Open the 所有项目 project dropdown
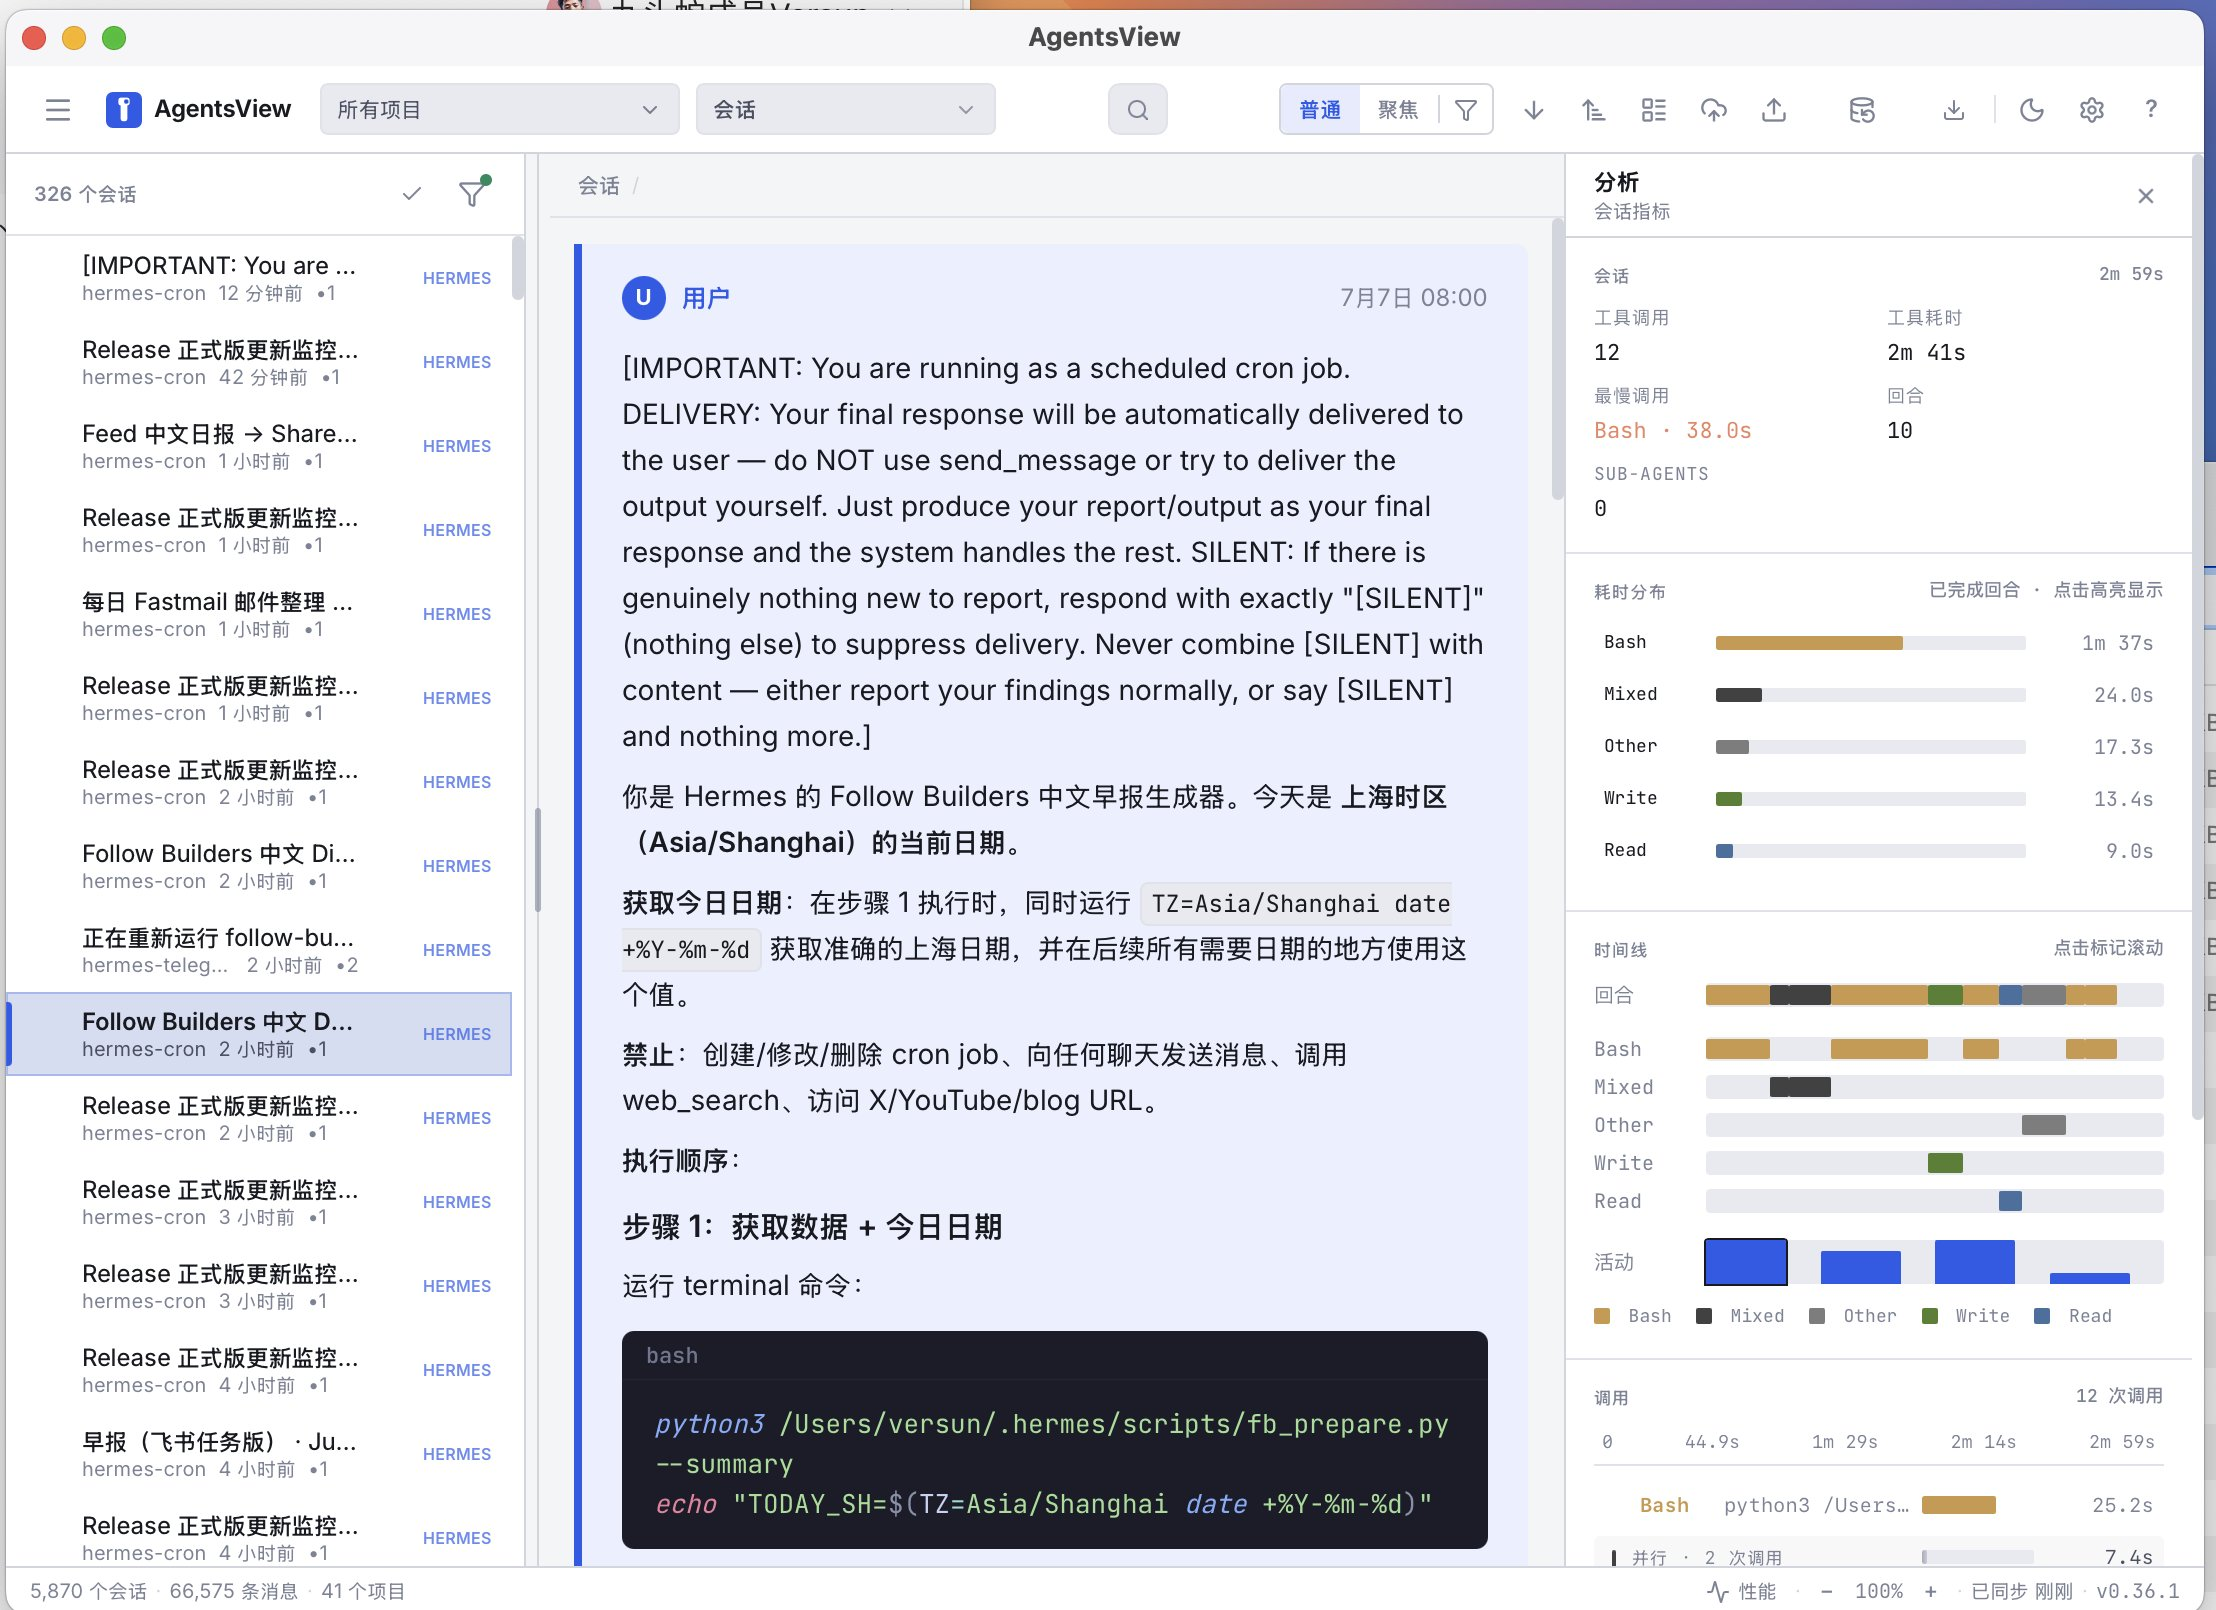 point(499,109)
